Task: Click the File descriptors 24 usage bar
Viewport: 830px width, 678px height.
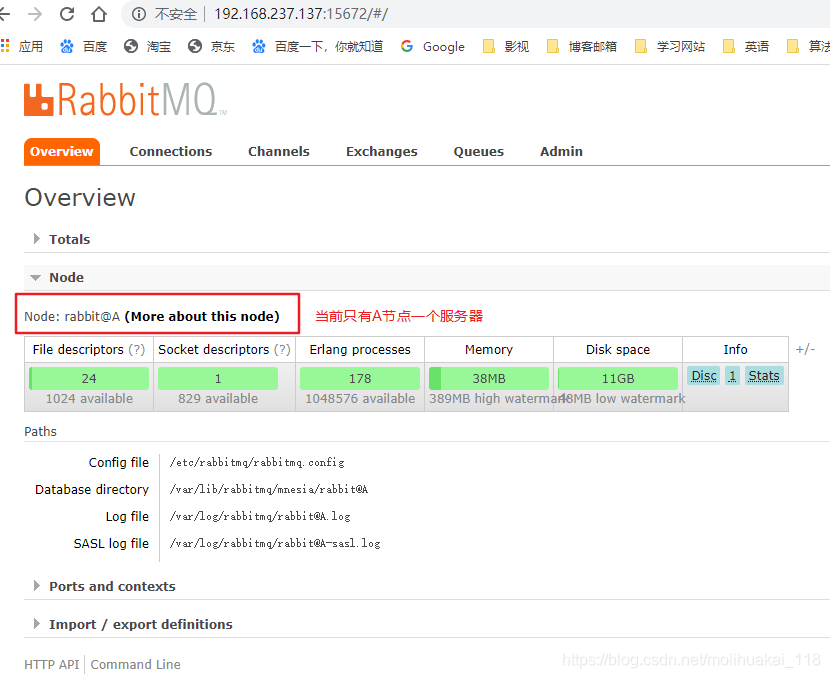Action: click(x=89, y=378)
